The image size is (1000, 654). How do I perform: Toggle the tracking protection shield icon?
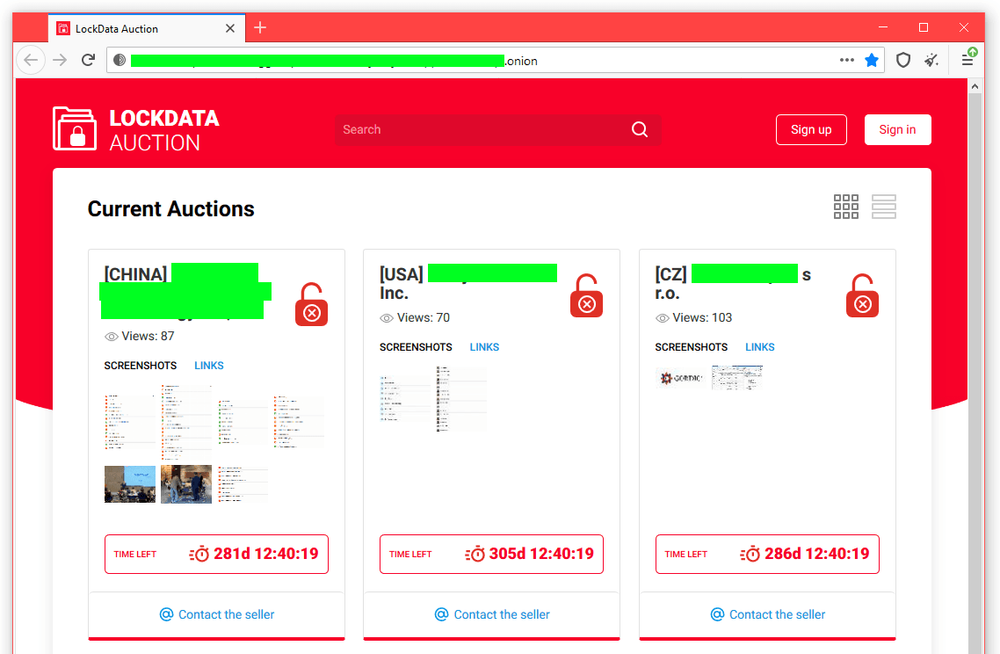tap(903, 60)
